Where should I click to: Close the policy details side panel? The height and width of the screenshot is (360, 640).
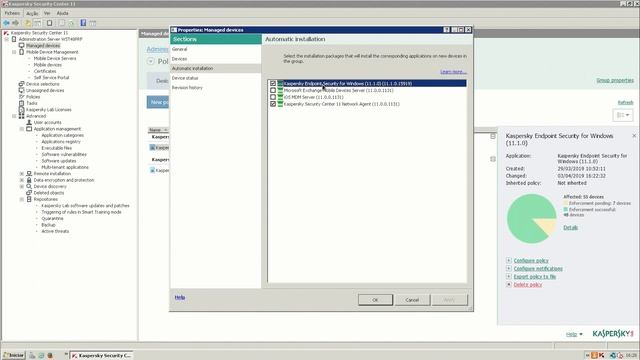coord(634,136)
